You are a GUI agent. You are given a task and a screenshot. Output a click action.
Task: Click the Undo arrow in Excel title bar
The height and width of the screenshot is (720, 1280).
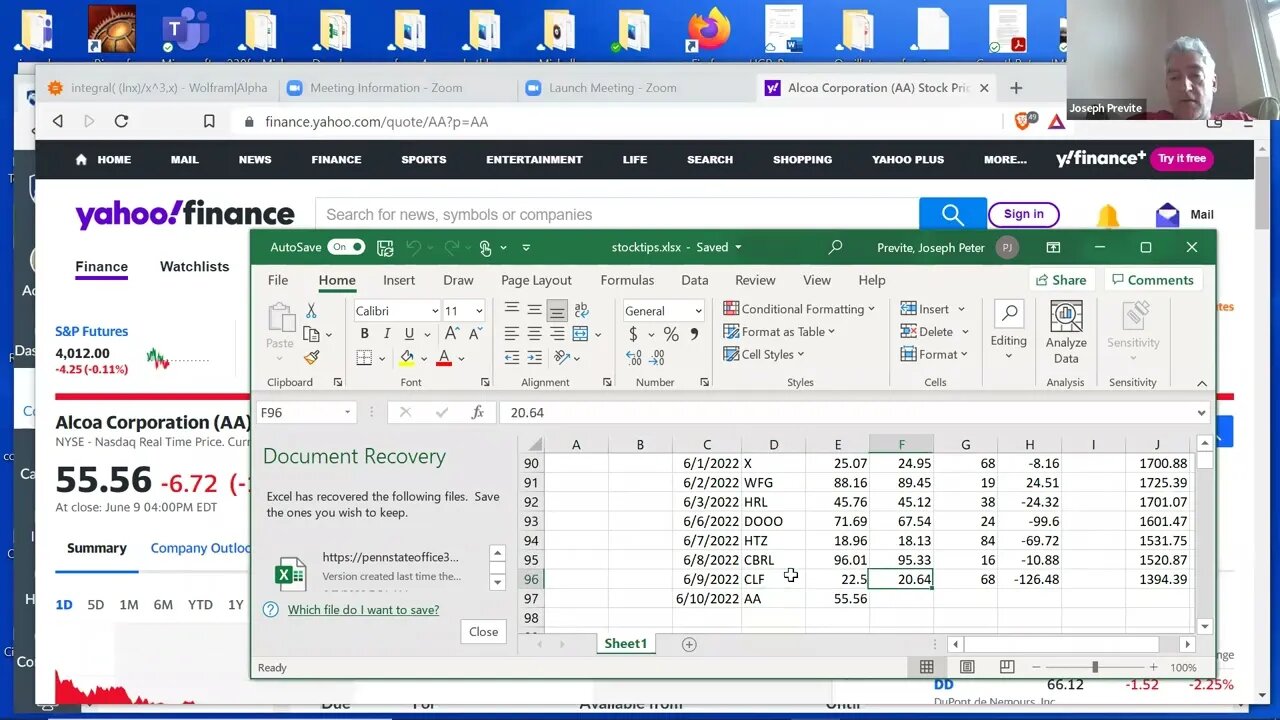pyautogui.click(x=414, y=247)
